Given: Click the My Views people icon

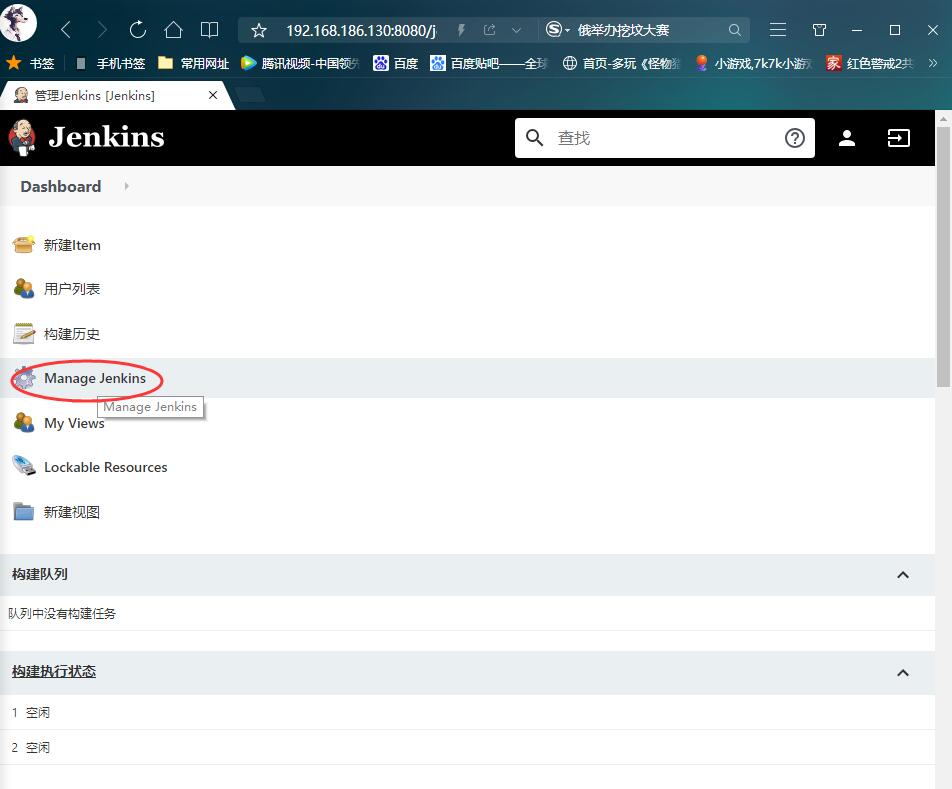Looking at the screenshot, I should tap(24, 422).
